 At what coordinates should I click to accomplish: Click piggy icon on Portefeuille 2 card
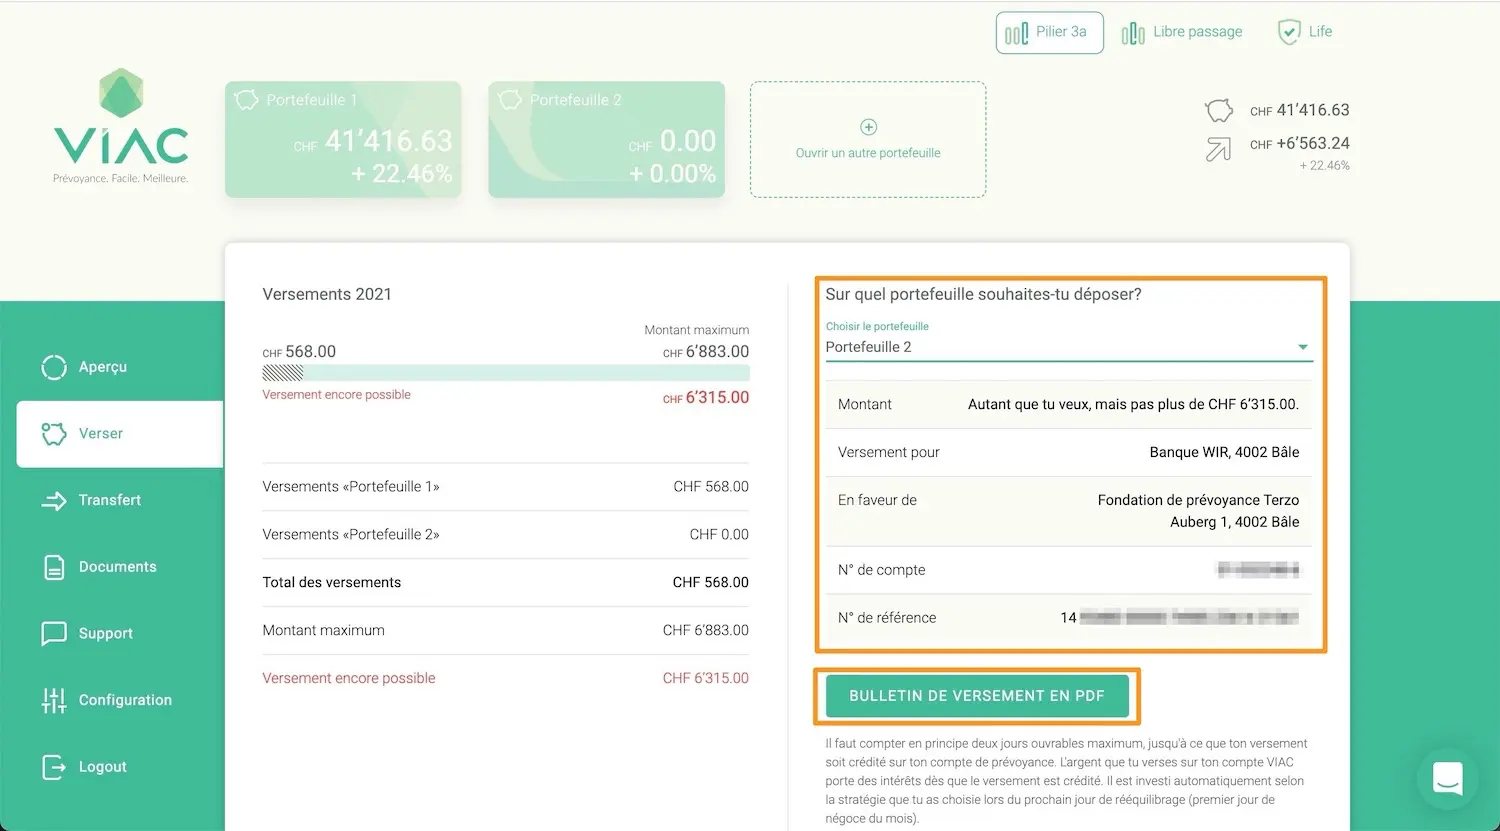click(510, 100)
